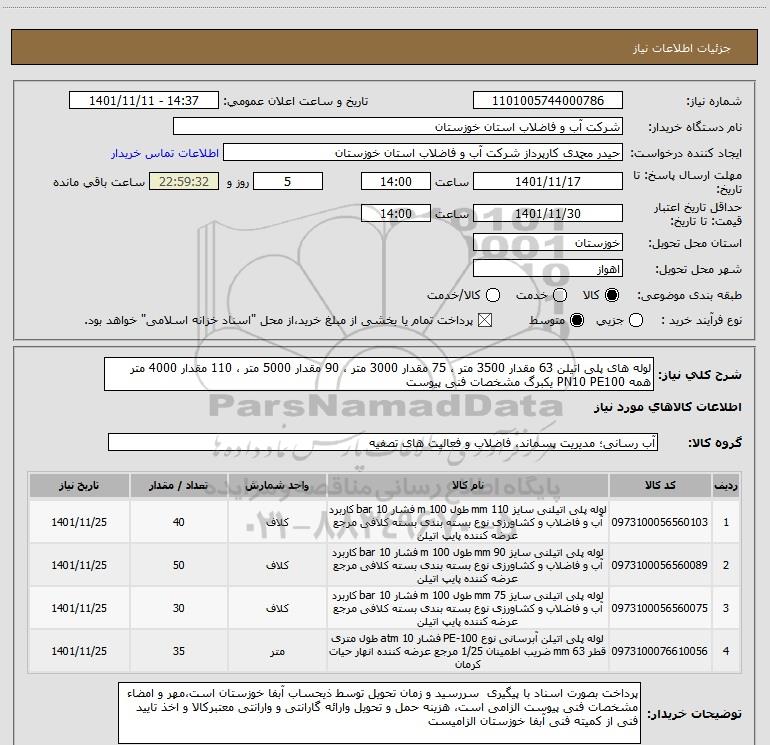The width and height of the screenshot is (770, 745).
Task: Click the general need description text box
Action: [x=379, y=374]
